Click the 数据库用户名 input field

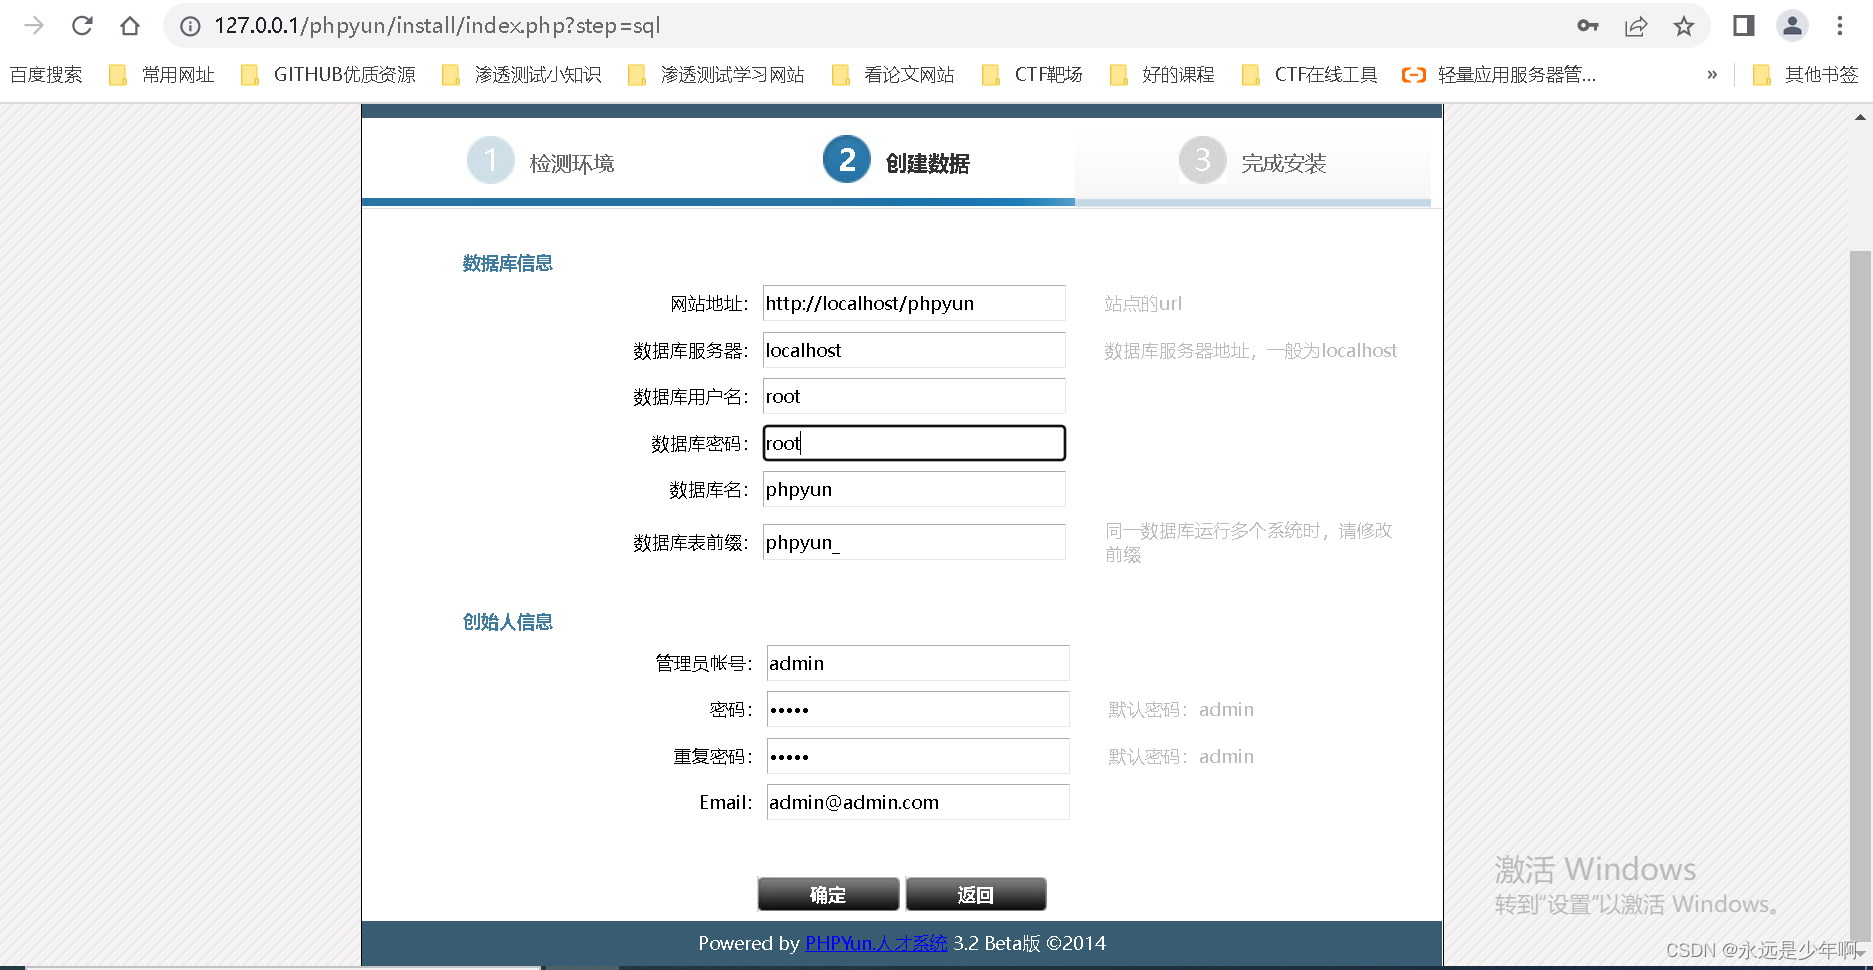pyautogui.click(x=914, y=396)
